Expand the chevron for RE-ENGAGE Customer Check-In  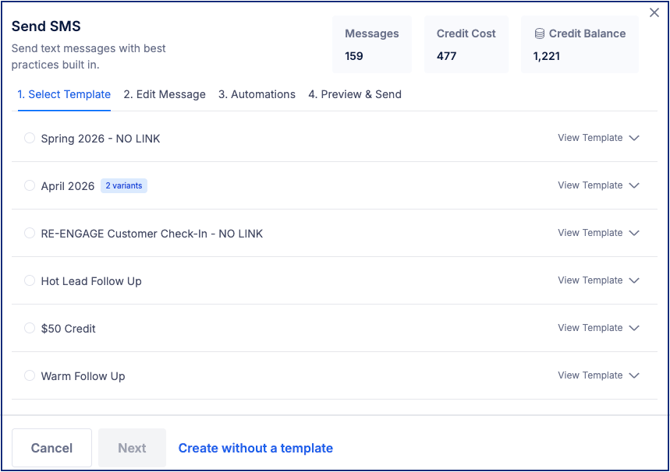coord(634,233)
